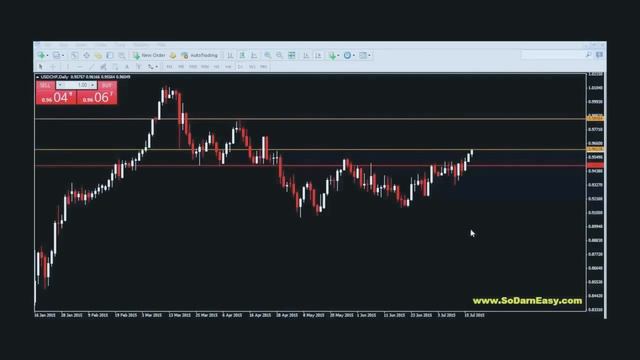Click the buy price panel showing 06
The height and width of the screenshot is (360, 640).
point(97,97)
